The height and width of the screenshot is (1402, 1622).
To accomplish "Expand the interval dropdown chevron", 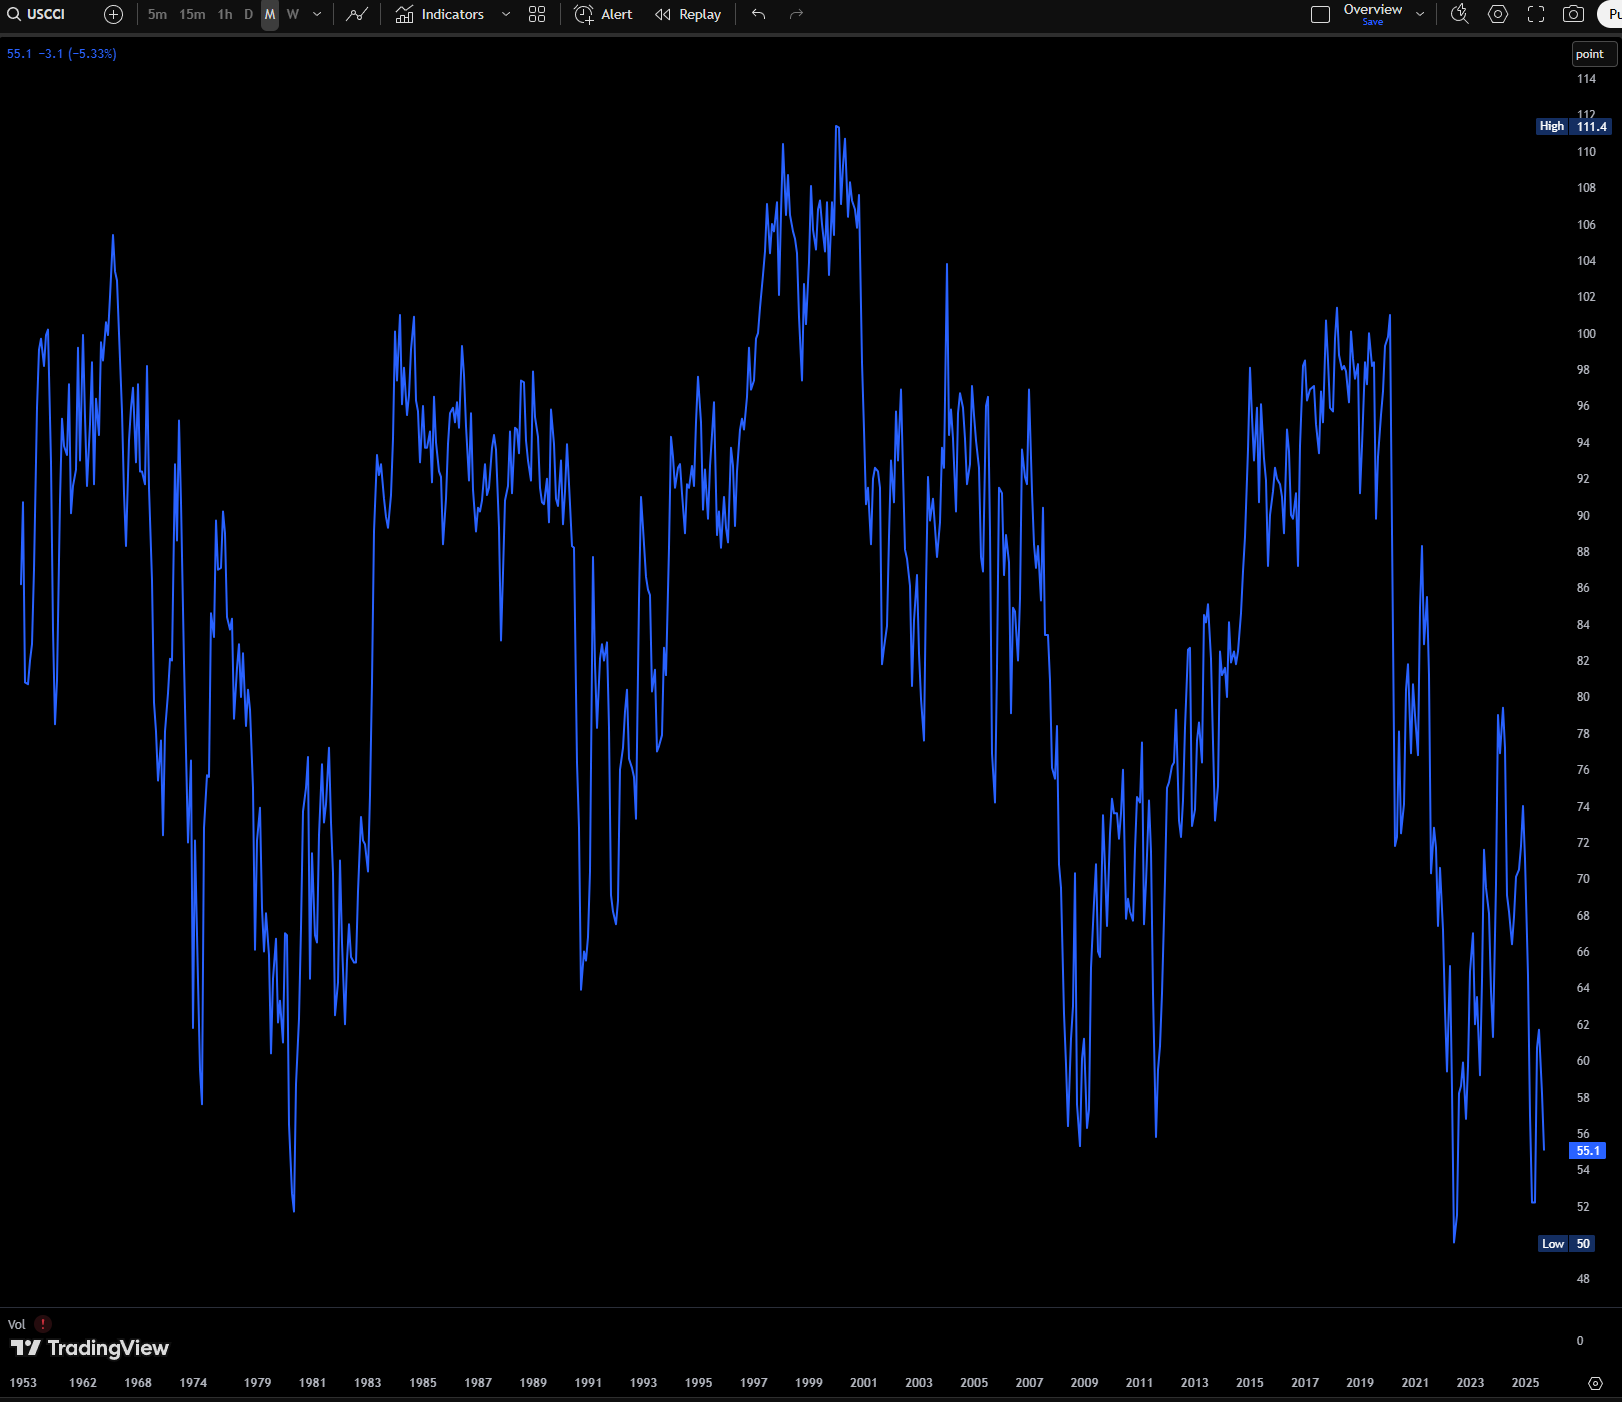I will 317,14.
